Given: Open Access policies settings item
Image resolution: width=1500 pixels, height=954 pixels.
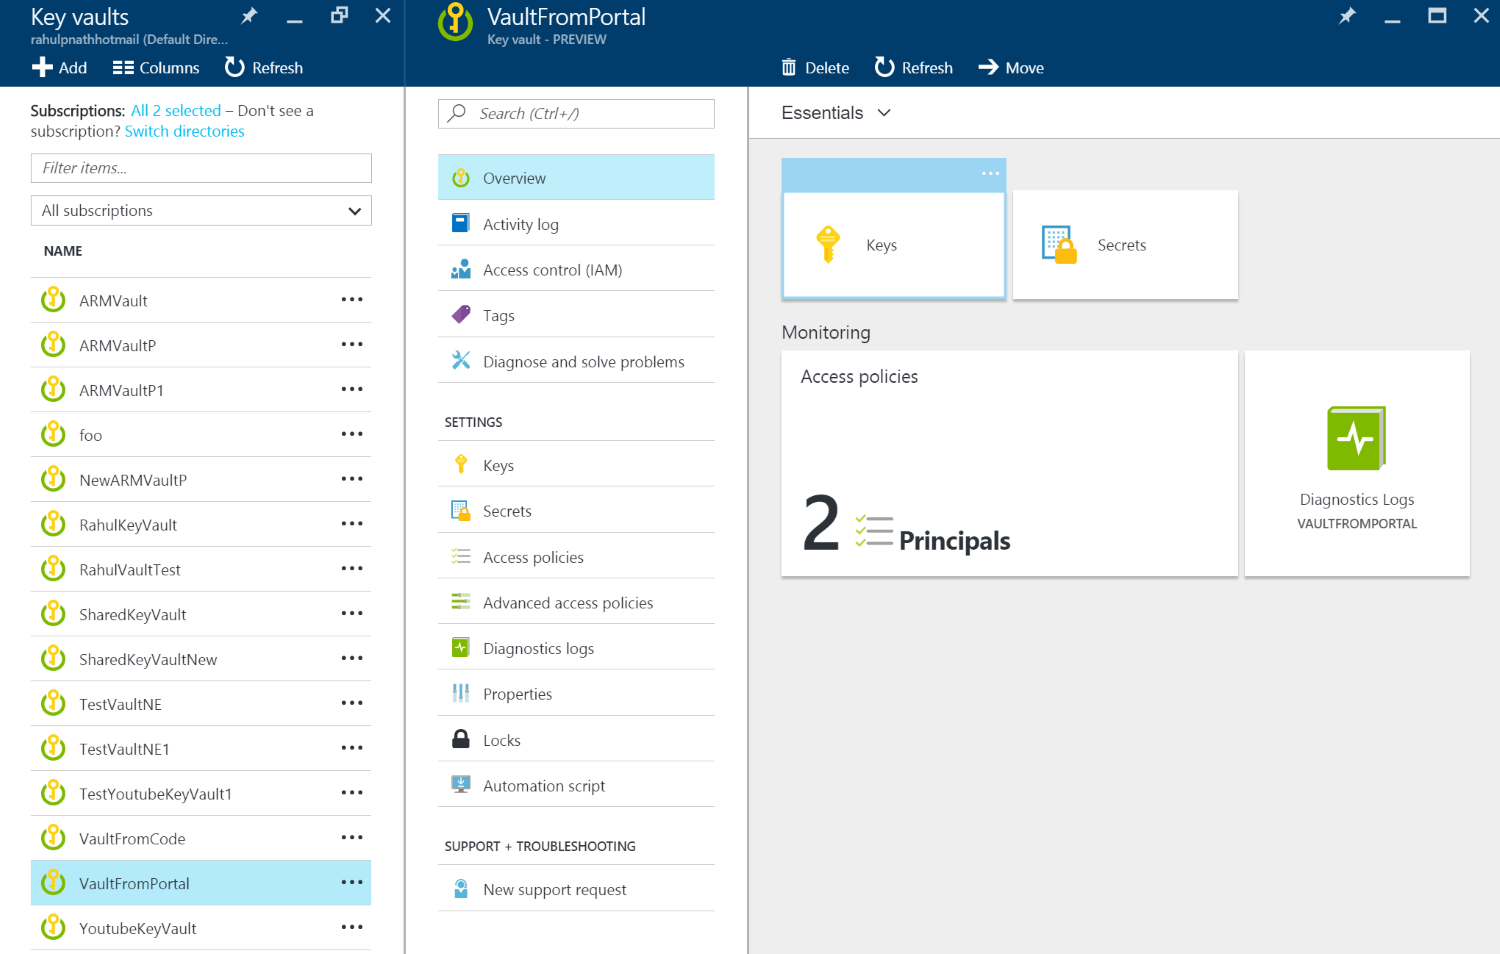Looking at the screenshot, I should pyautogui.click(x=576, y=557).
